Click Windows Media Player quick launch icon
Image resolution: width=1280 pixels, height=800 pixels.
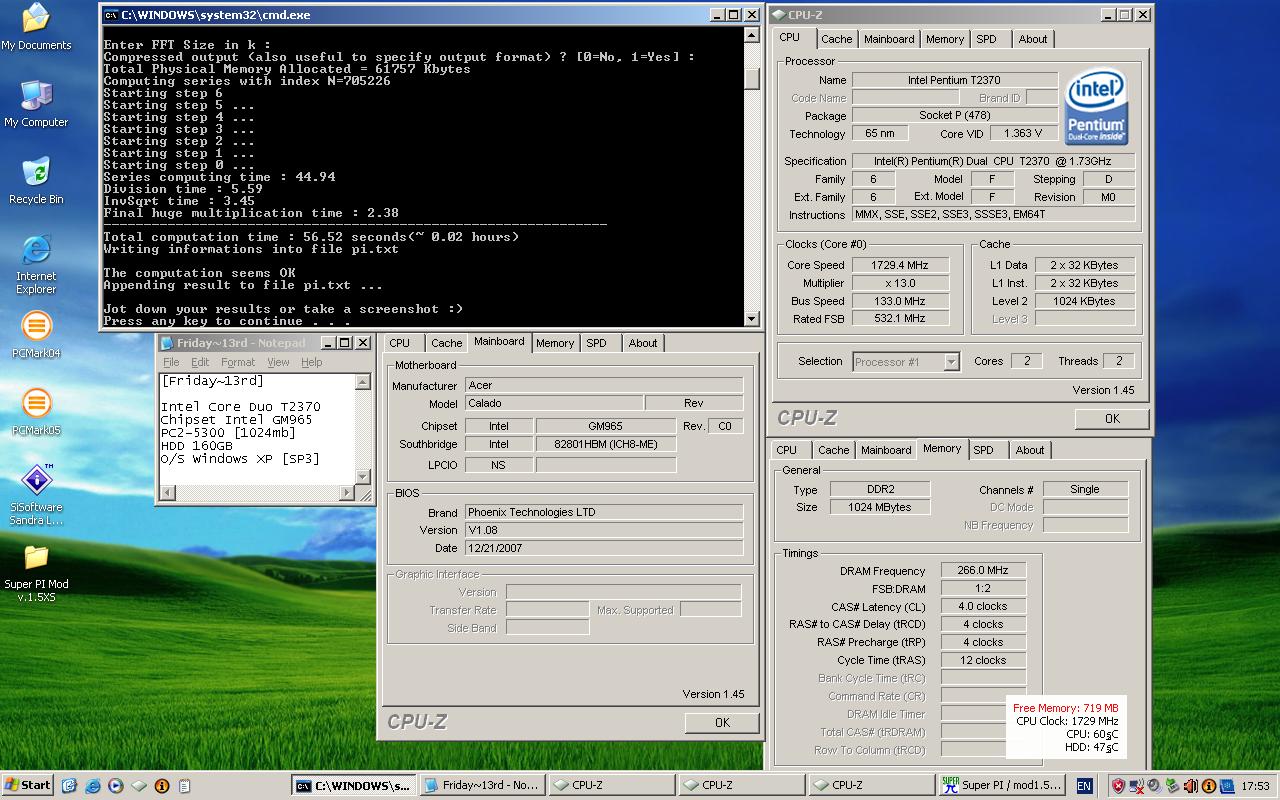(x=115, y=786)
